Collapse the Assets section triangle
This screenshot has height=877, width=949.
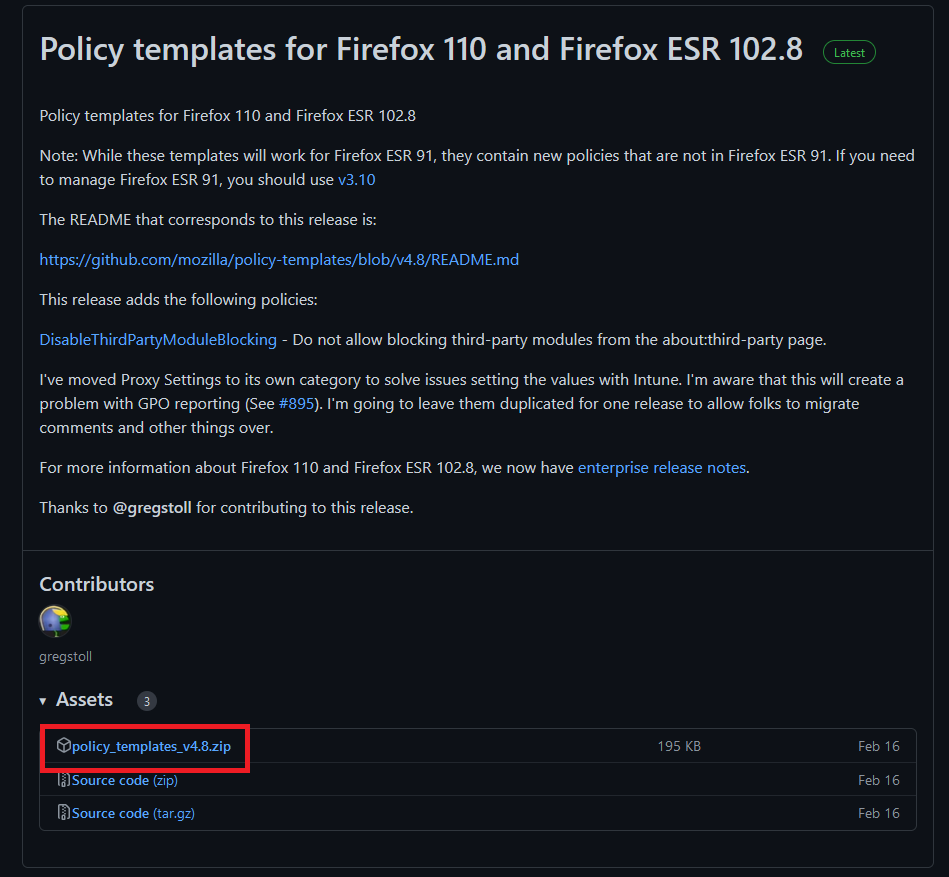(43, 701)
